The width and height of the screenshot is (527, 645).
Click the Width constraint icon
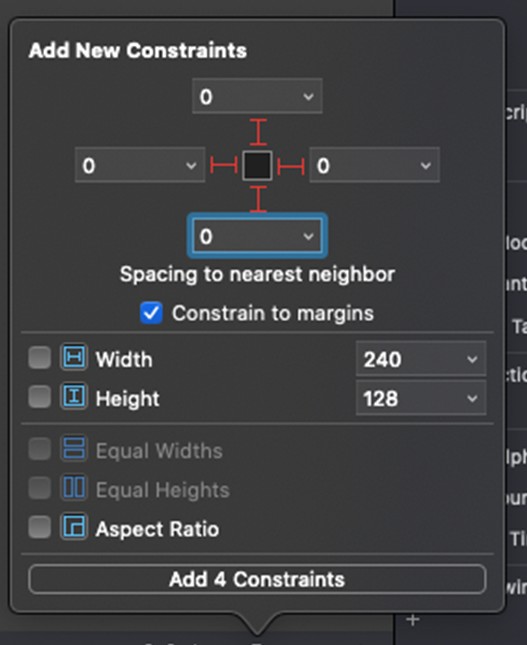pos(74,357)
